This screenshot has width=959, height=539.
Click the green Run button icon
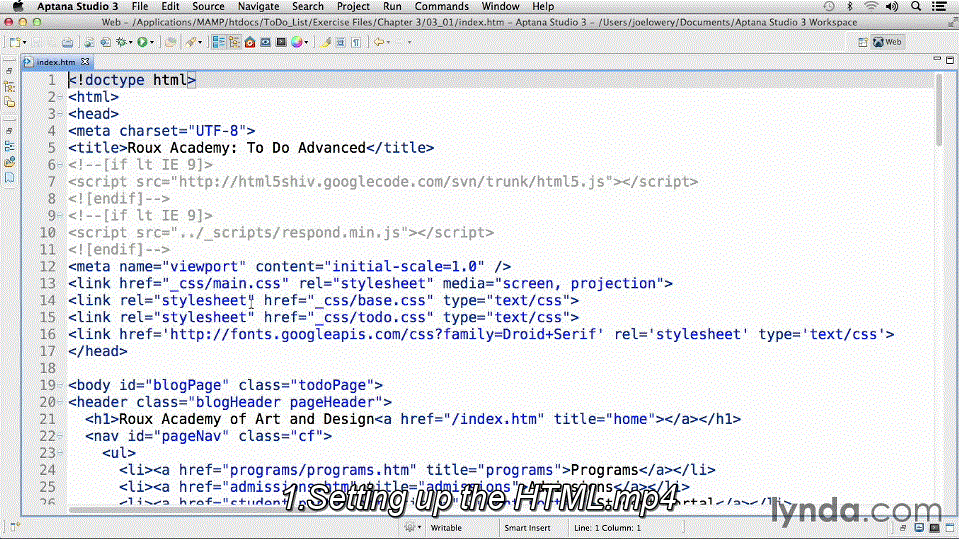pyautogui.click(x=143, y=42)
